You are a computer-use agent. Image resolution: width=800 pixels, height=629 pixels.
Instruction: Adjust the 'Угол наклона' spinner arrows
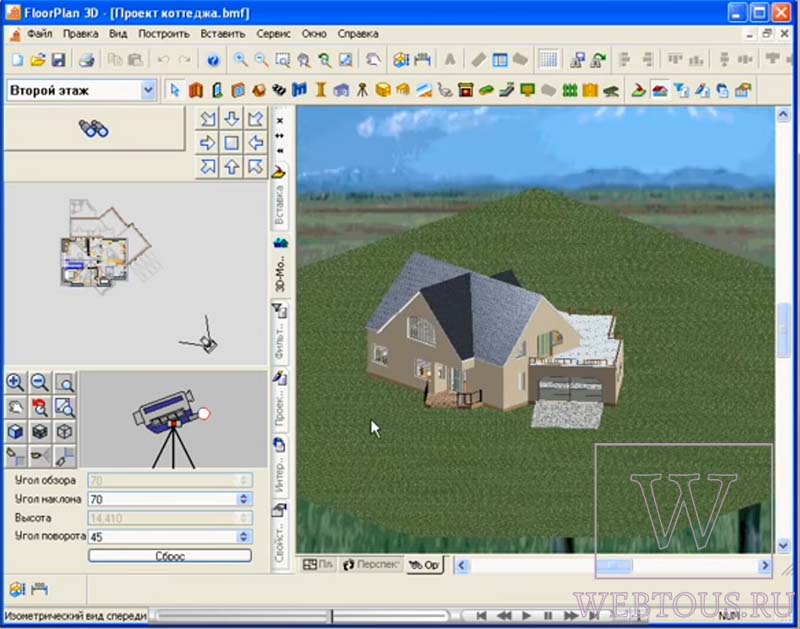[243, 499]
